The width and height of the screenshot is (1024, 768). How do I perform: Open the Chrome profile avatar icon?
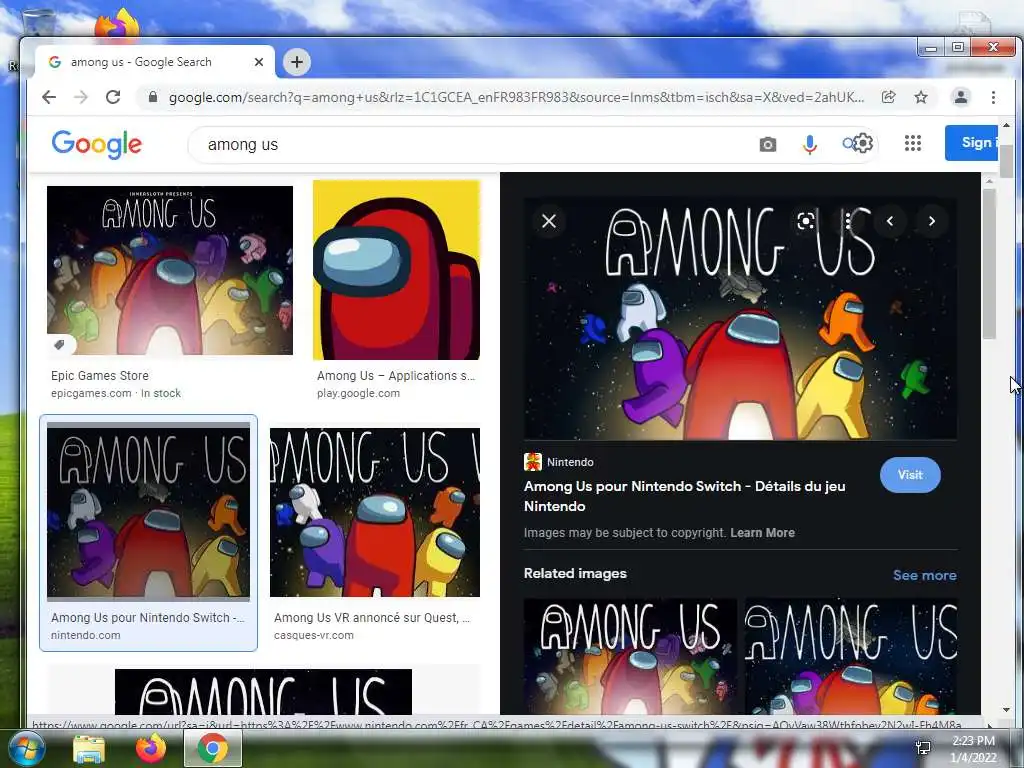961,97
